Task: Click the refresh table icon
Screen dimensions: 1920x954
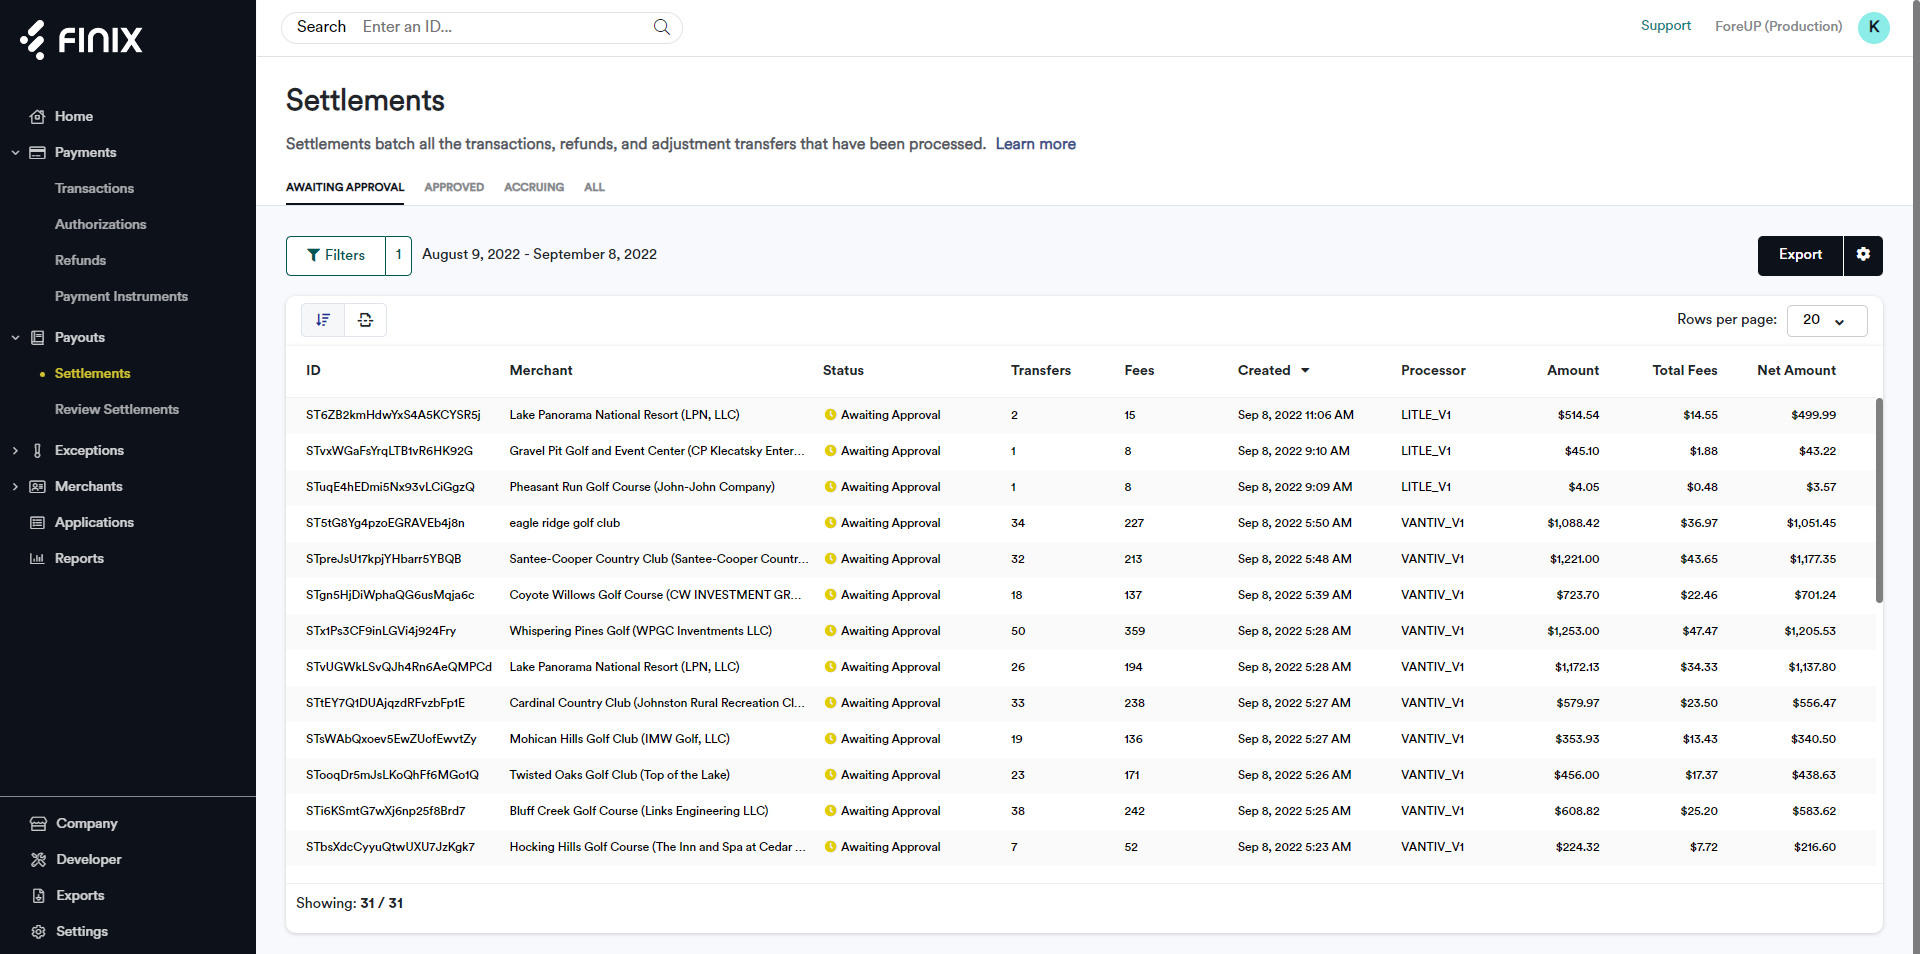Action: pos(366,320)
